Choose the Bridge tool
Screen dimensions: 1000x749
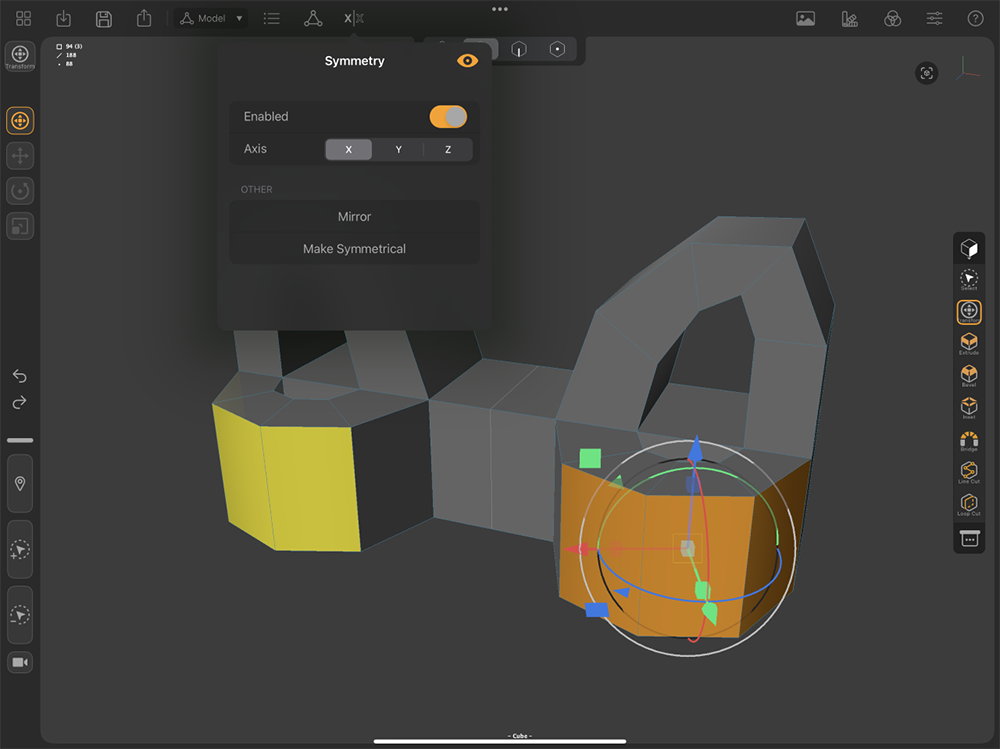tap(969, 441)
